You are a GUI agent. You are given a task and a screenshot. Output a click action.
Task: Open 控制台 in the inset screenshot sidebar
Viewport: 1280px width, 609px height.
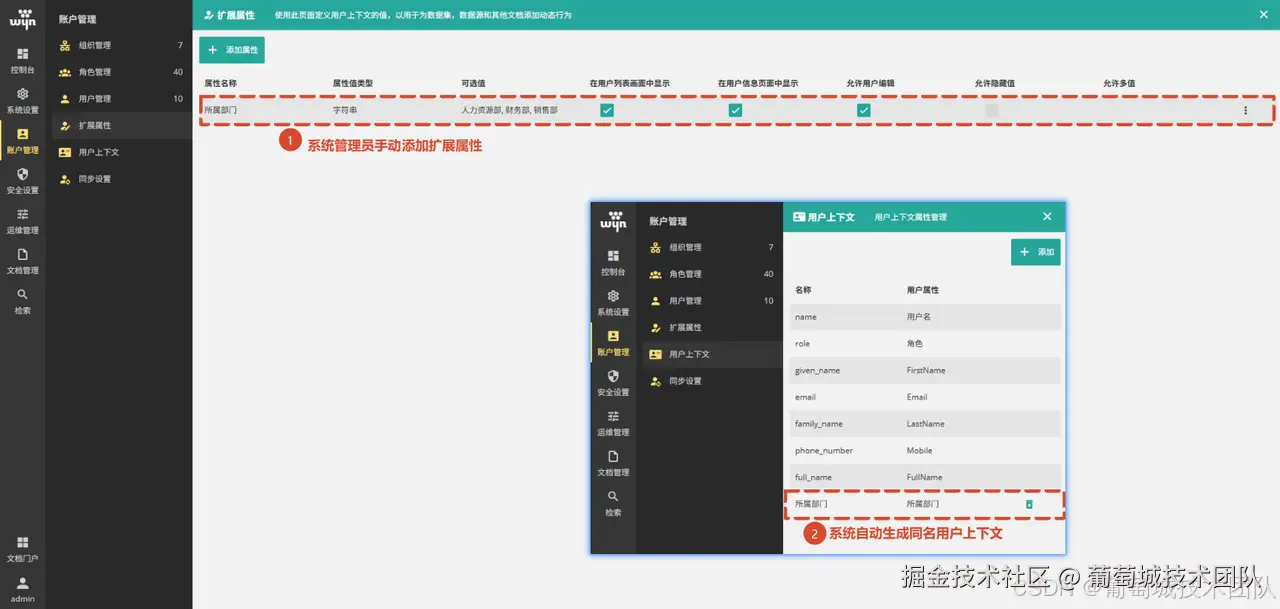pos(613,262)
